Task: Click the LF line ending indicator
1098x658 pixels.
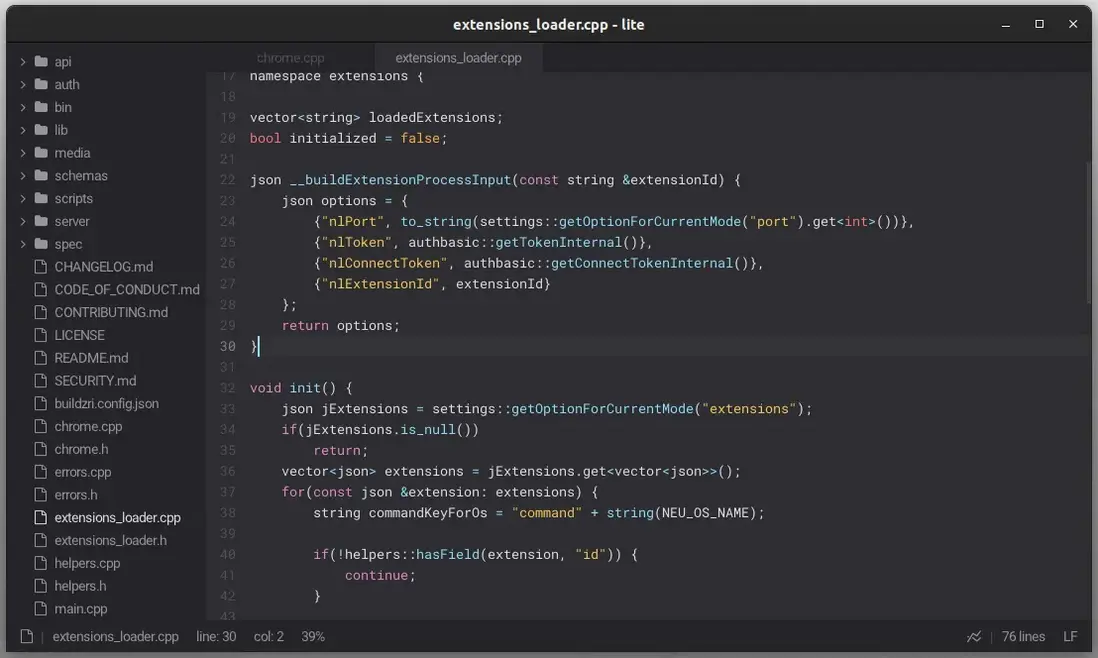Action: (1070, 637)
